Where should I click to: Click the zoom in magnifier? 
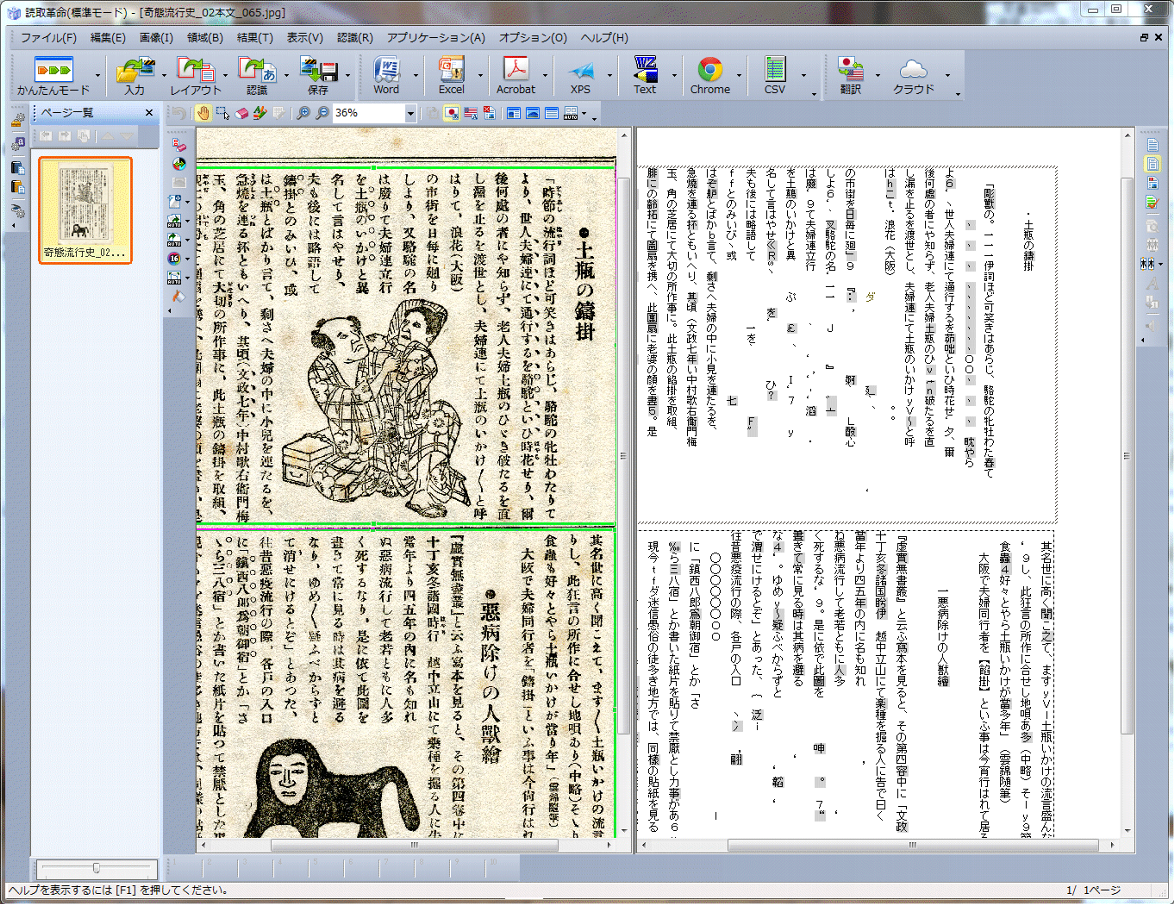tap(303, 113)
